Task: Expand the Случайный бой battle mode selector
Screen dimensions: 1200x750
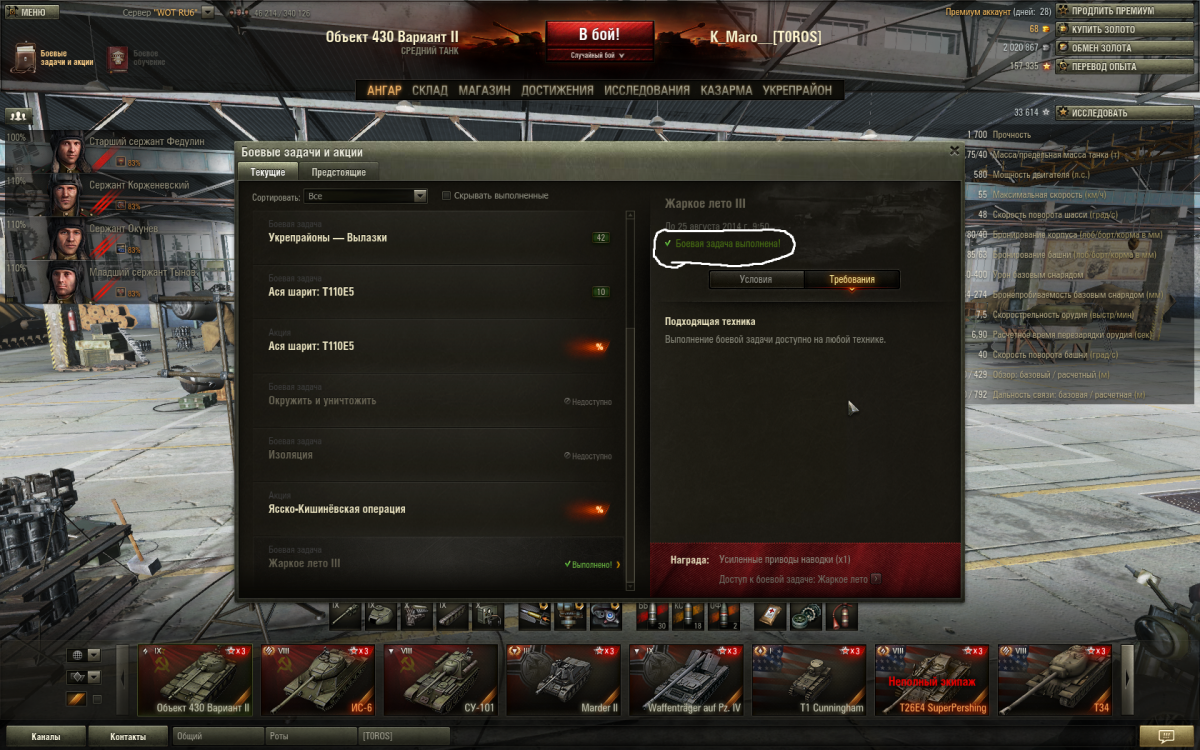Action: (x=597, y=55)
